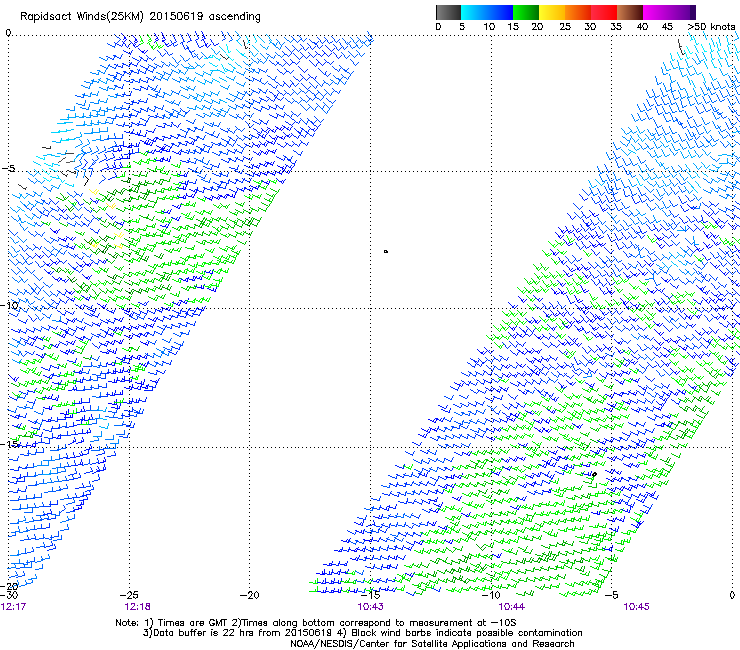This screenshot has width=740, height=650.
Task: Click the longitude label -25
Action: (129, 595)
